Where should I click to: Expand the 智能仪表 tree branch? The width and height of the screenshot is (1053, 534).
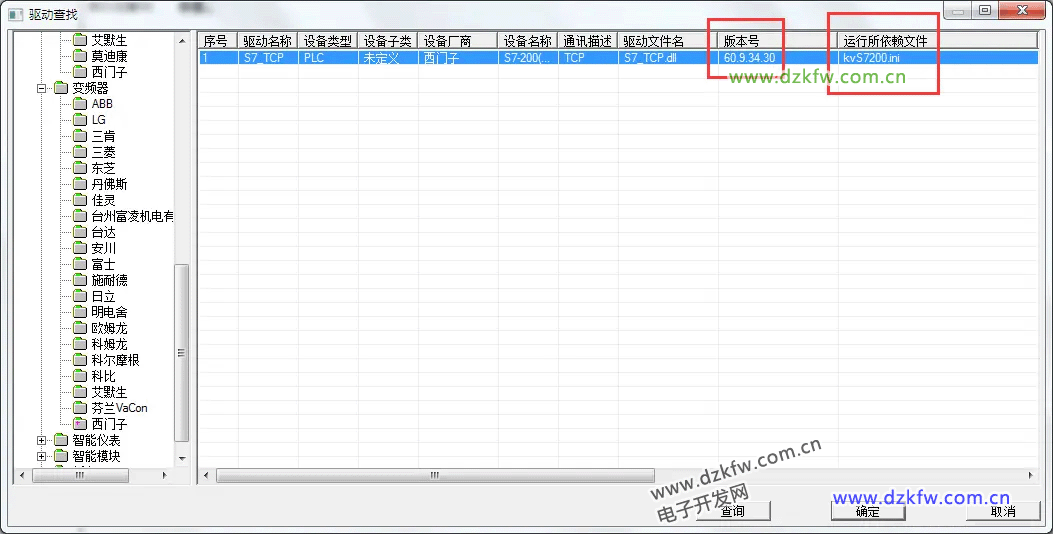click(42, 441)
